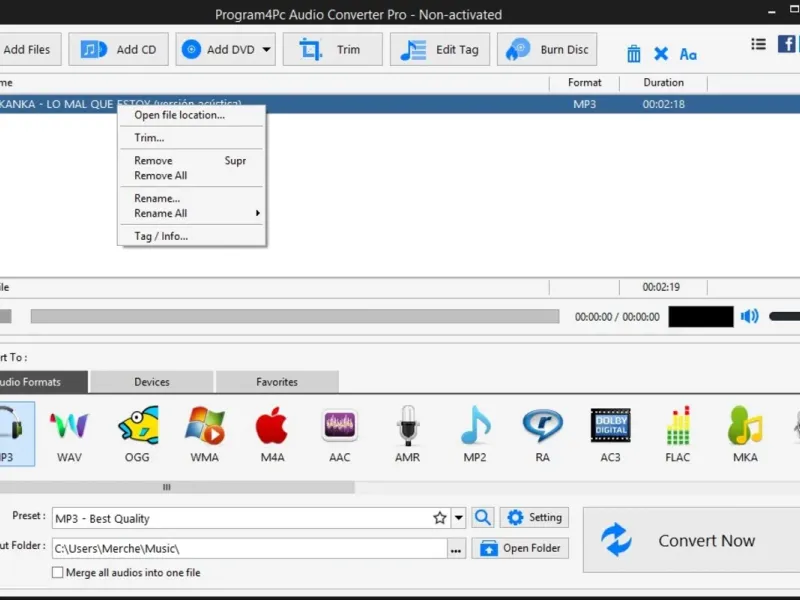Click the Burn Disc button
This screenshot has height=600, width=800.
(x=547, y=49)
